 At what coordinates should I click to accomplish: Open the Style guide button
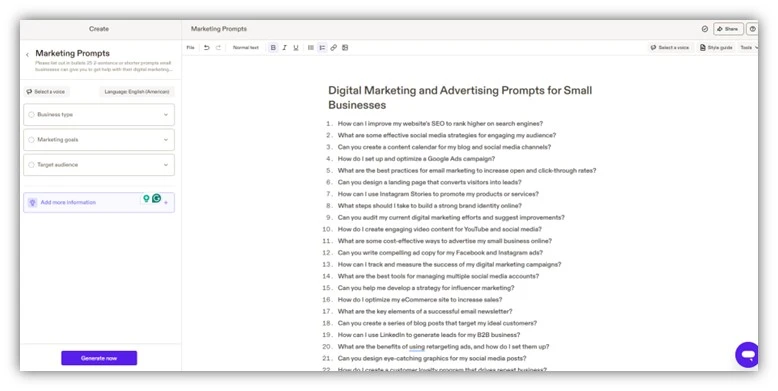(x=716, y=48)
